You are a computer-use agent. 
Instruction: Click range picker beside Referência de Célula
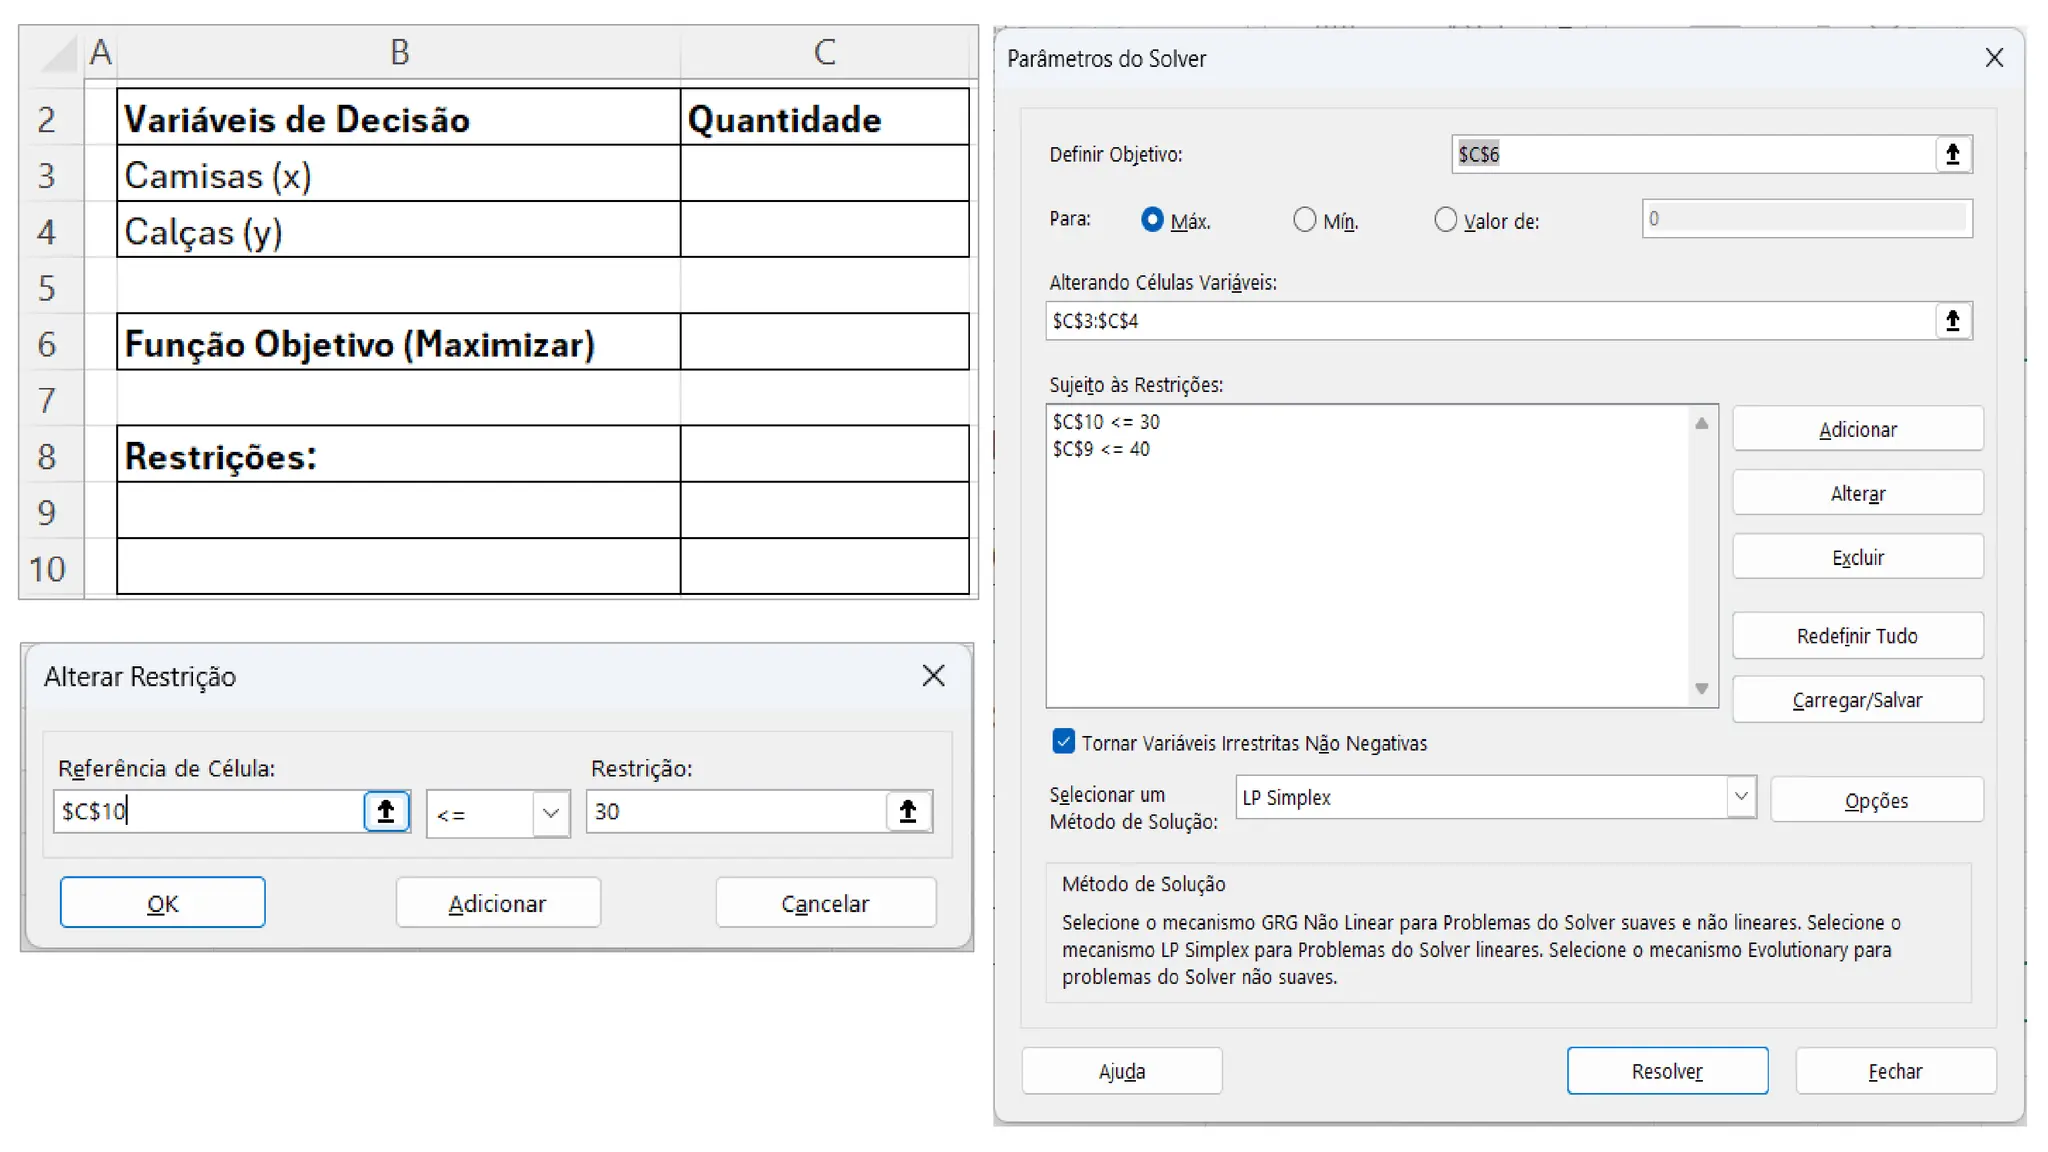click(x=386, y=811)
